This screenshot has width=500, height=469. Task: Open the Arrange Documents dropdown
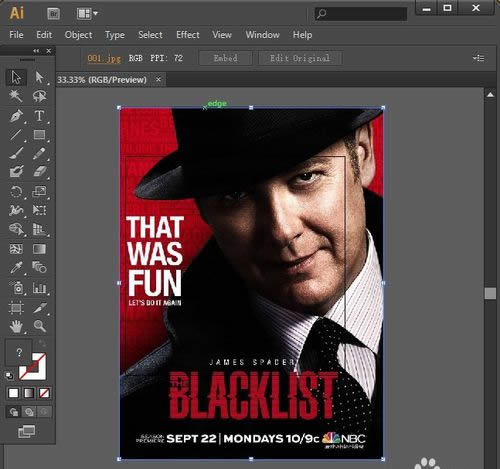(87, 14)
